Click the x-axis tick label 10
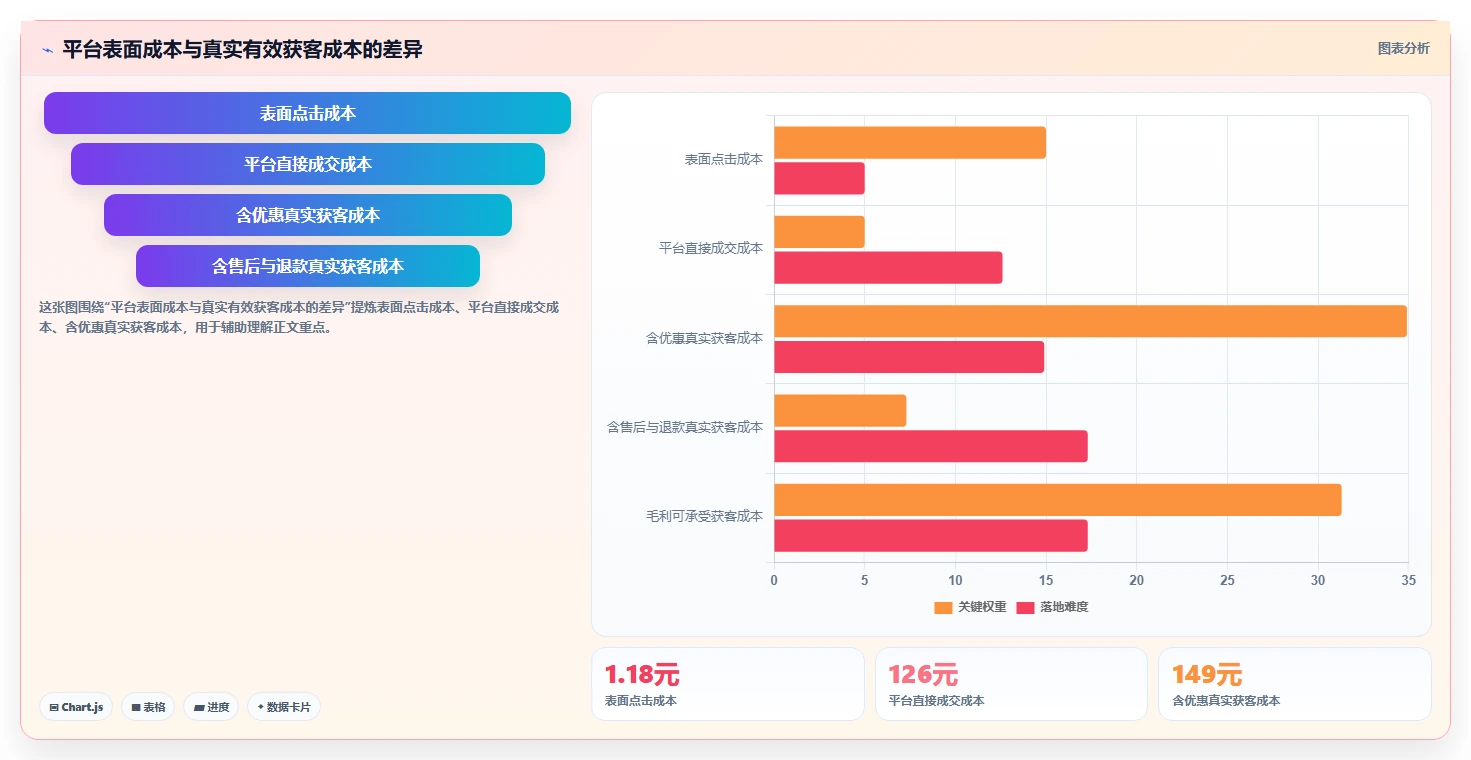1471x760 pixels. [955, 580]
